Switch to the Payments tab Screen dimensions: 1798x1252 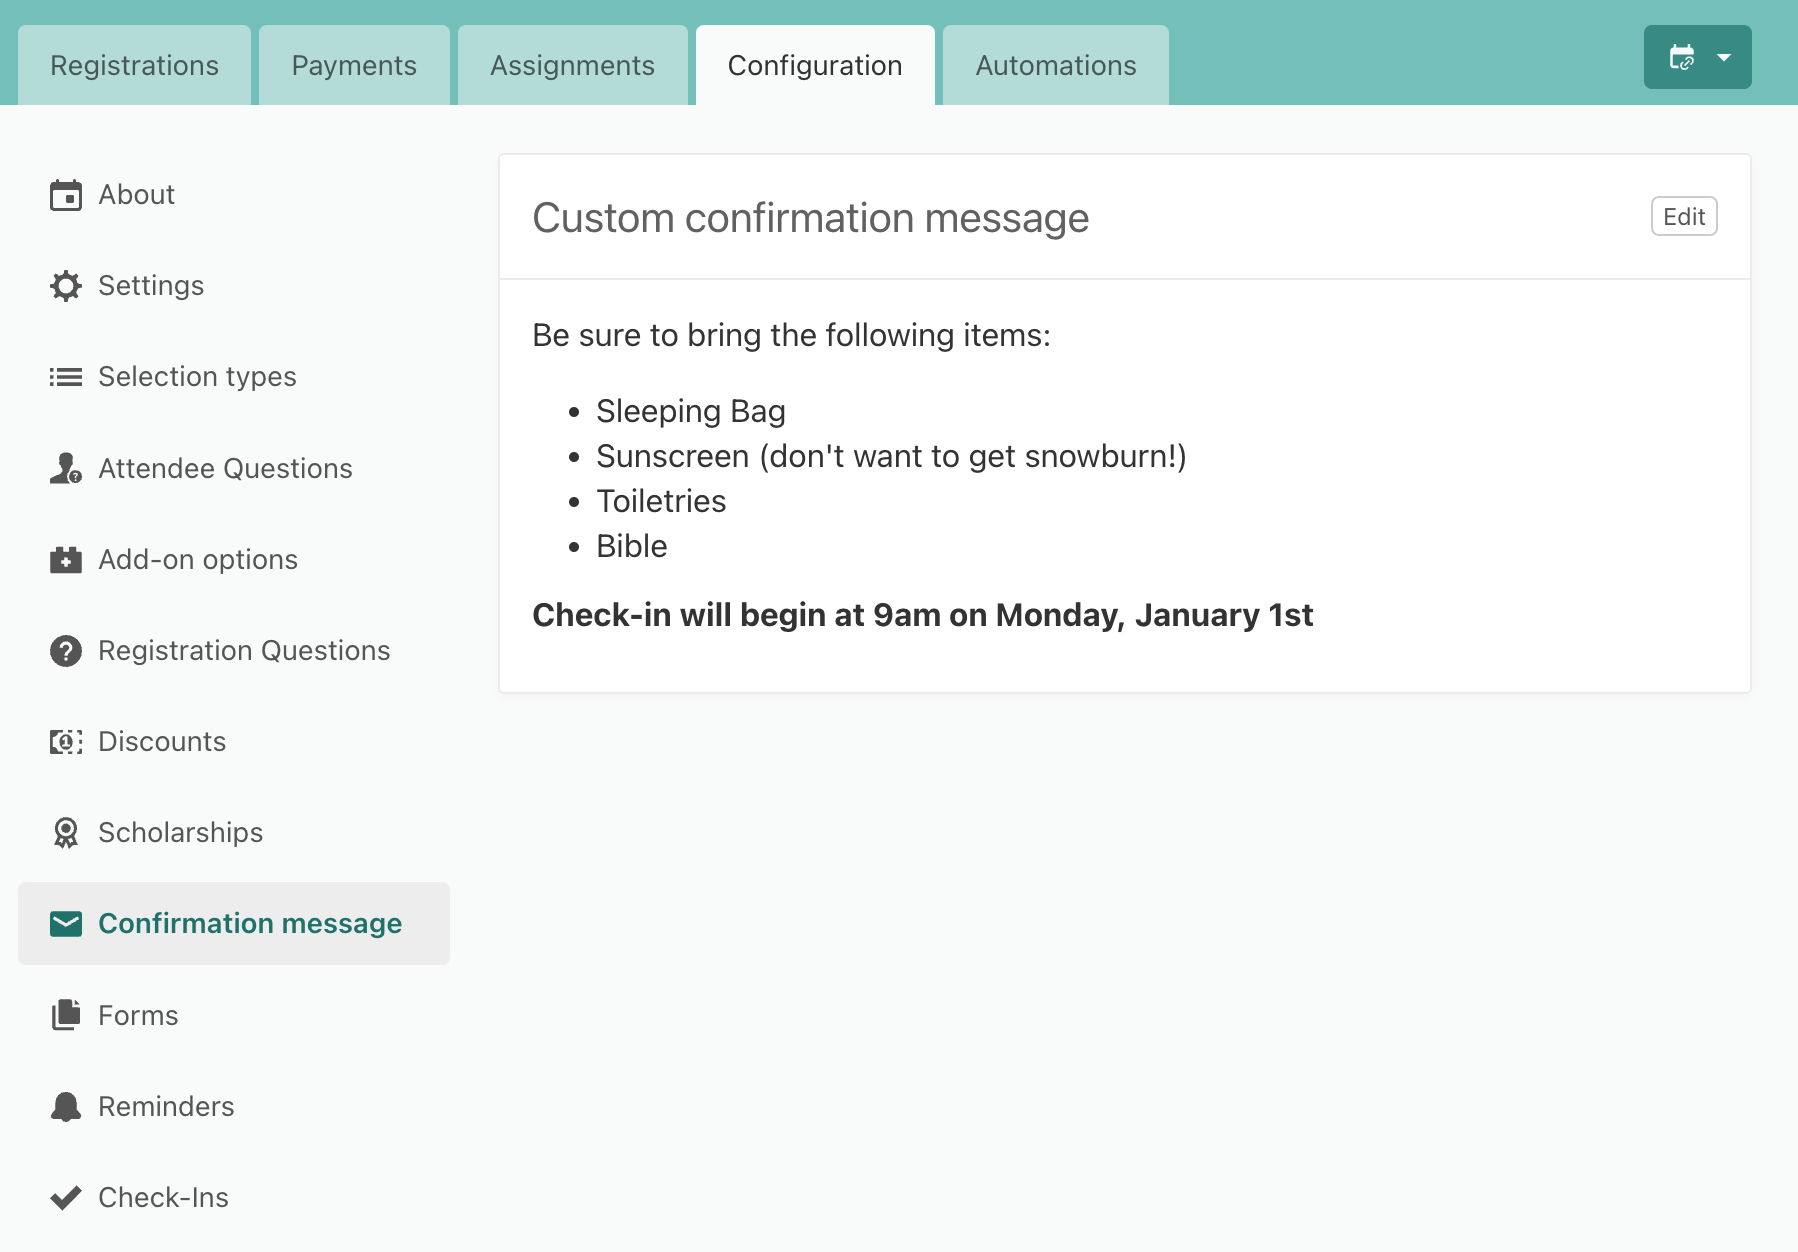(354, 65)
